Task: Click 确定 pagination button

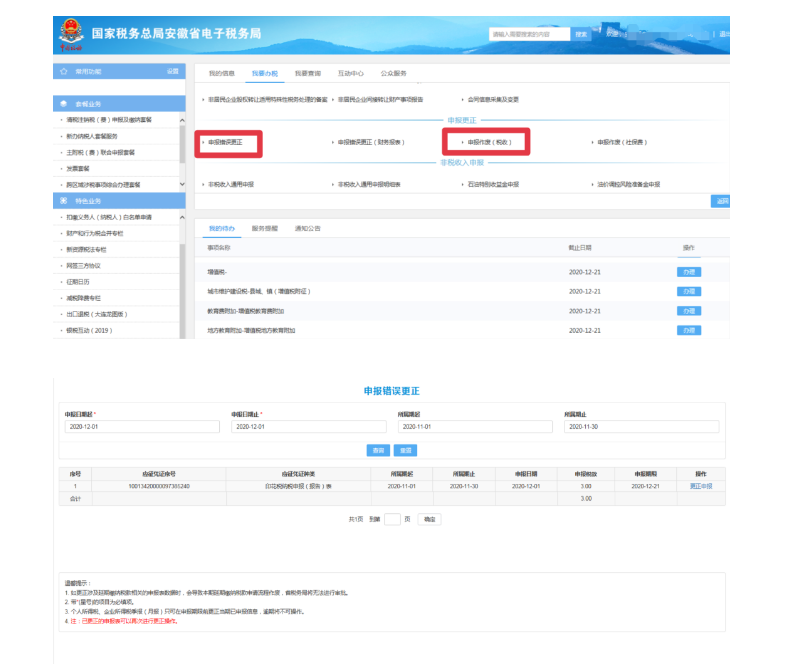Action: pyautogui.click(x=429, y=519)
